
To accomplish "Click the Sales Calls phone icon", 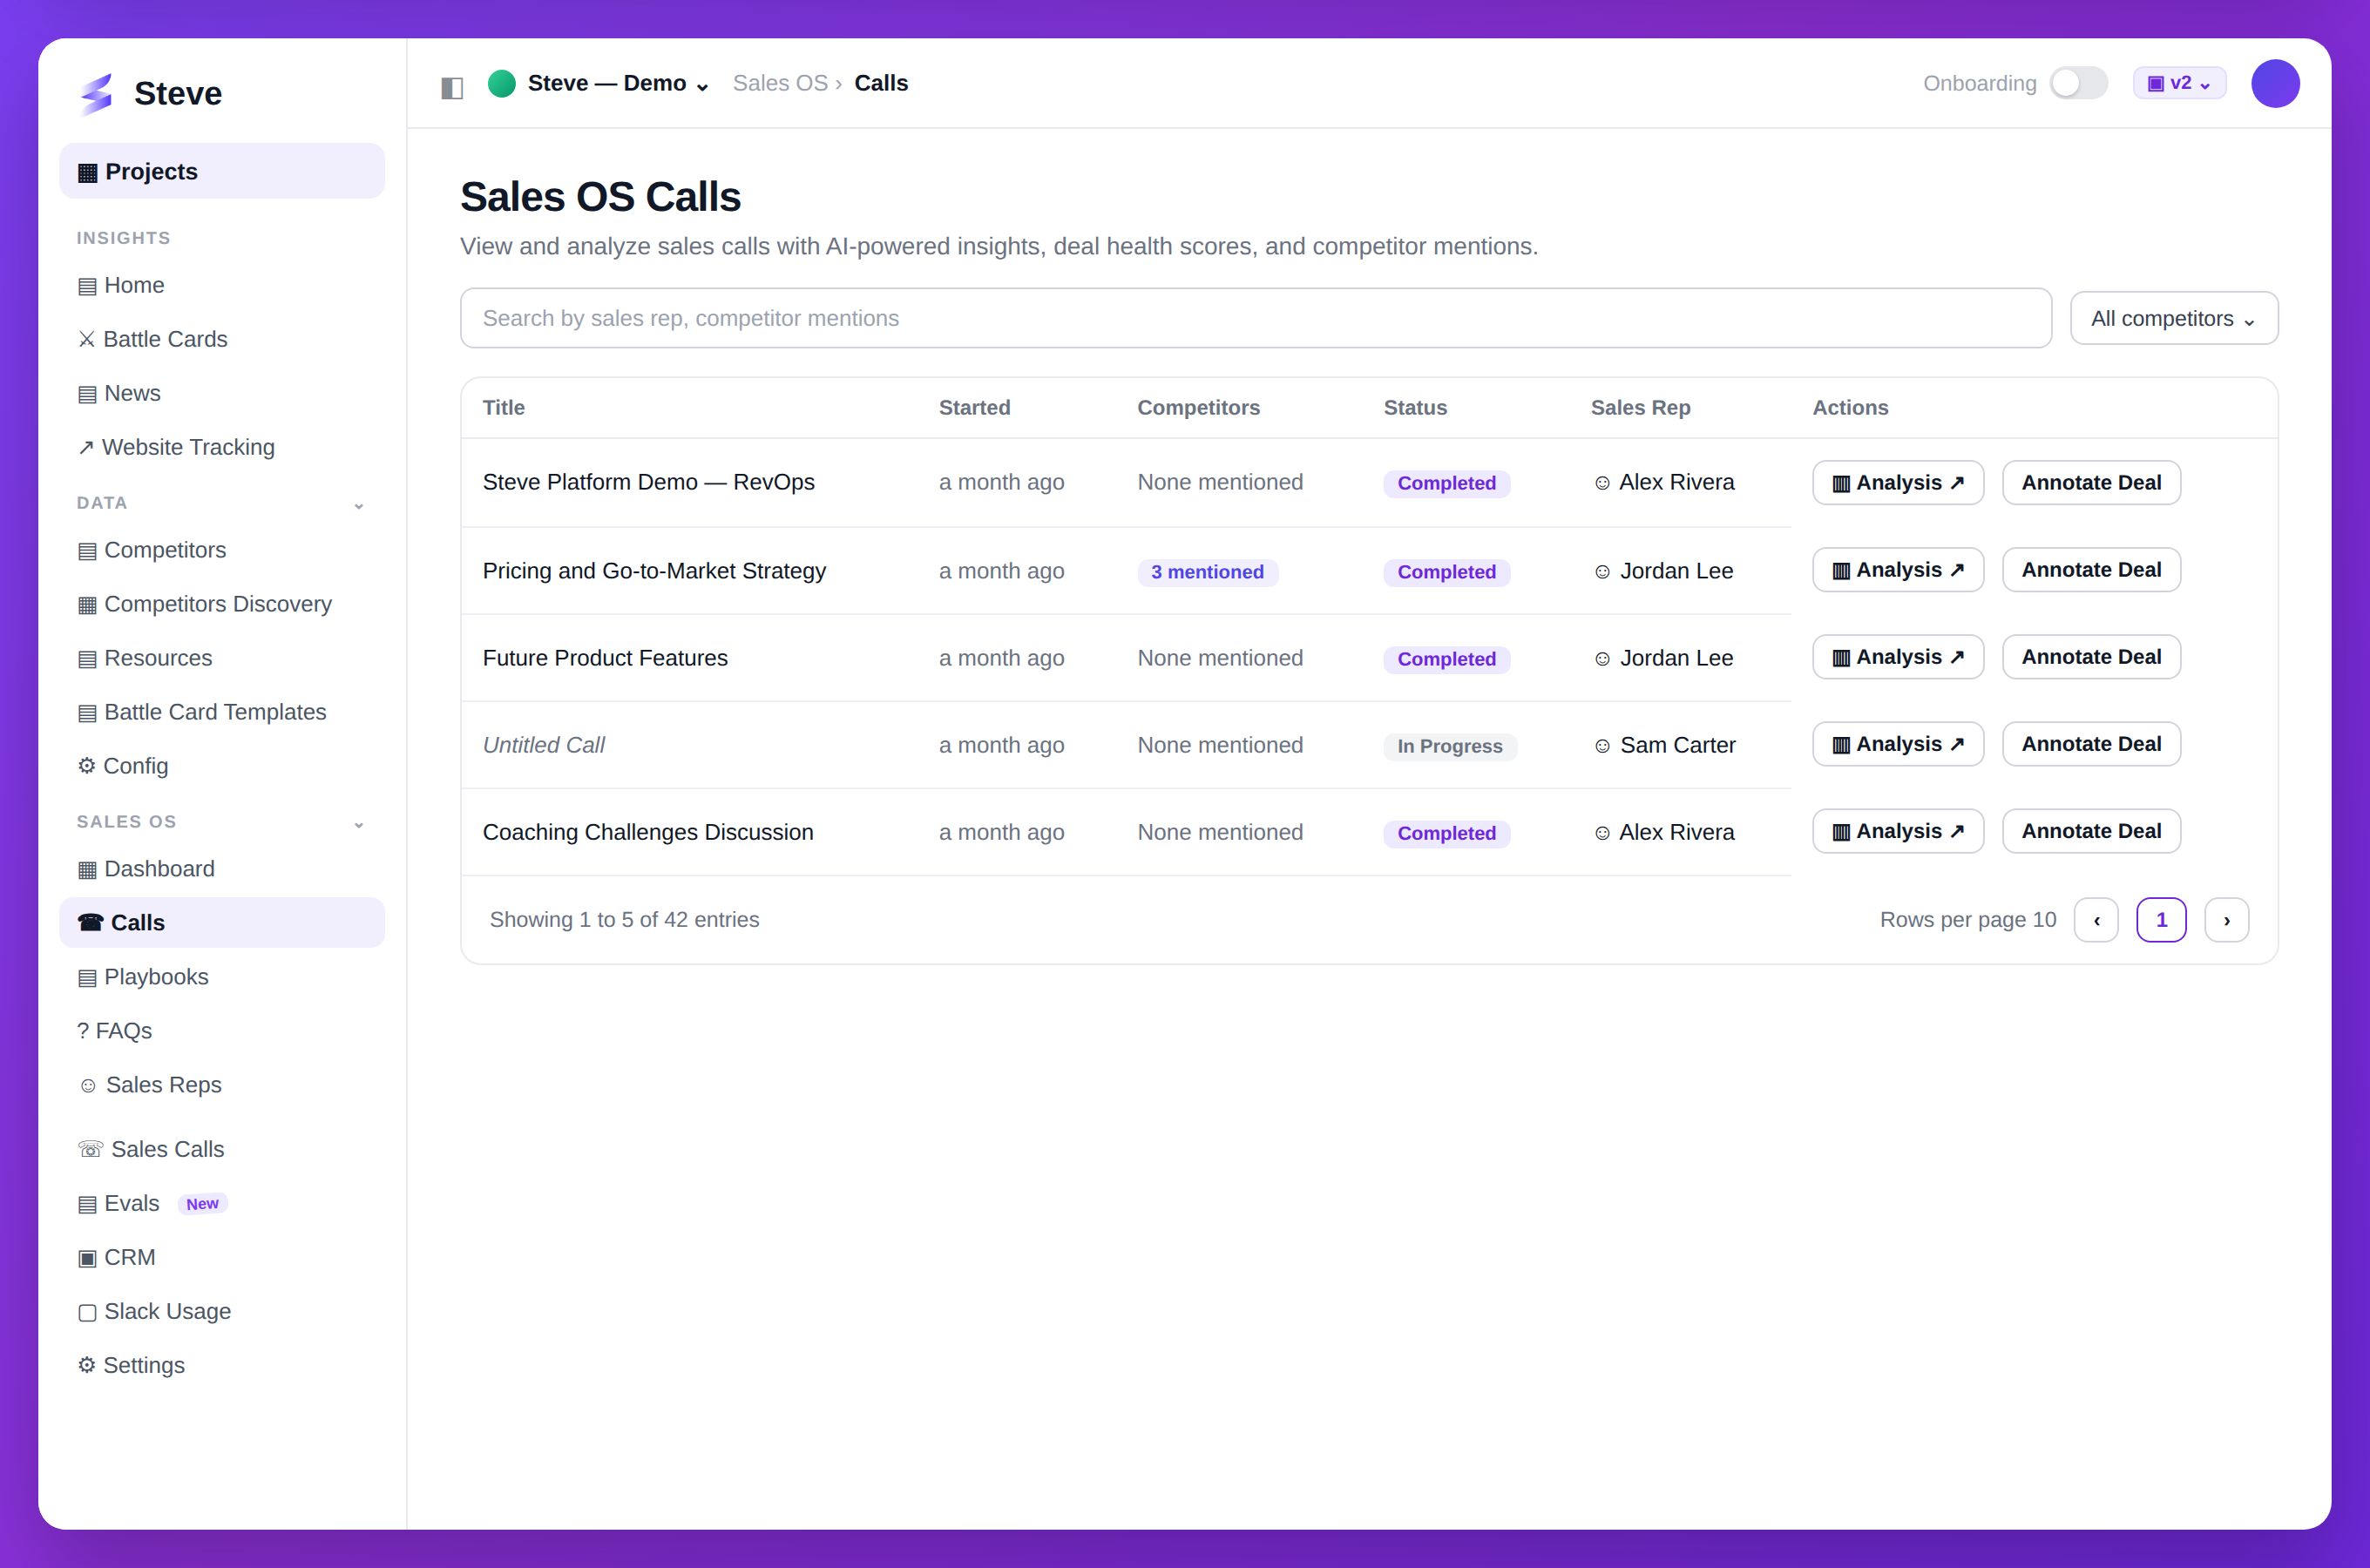I will [x=90, y=1150].
